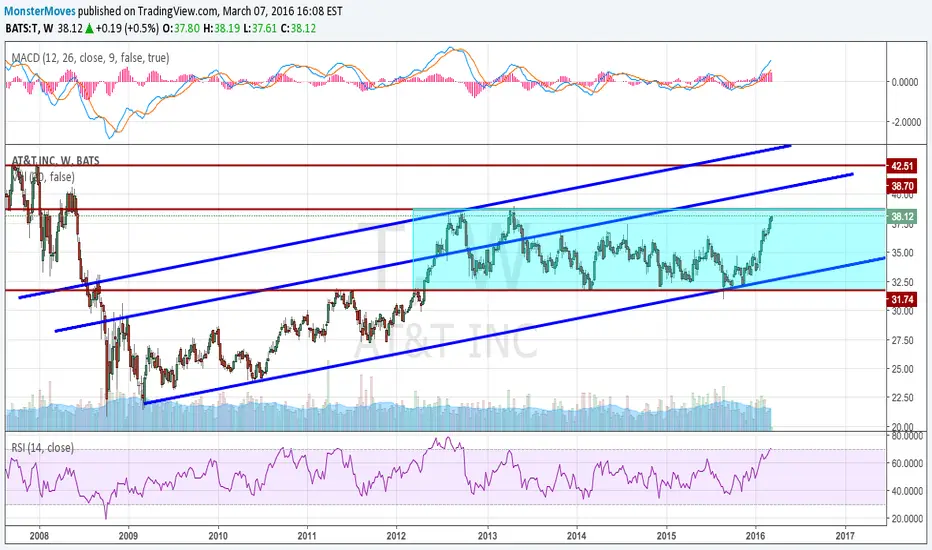The width and height of the screenshot is (932, 550).
Task: Click the 27.50 price axis tick
Action: (902, 340)
